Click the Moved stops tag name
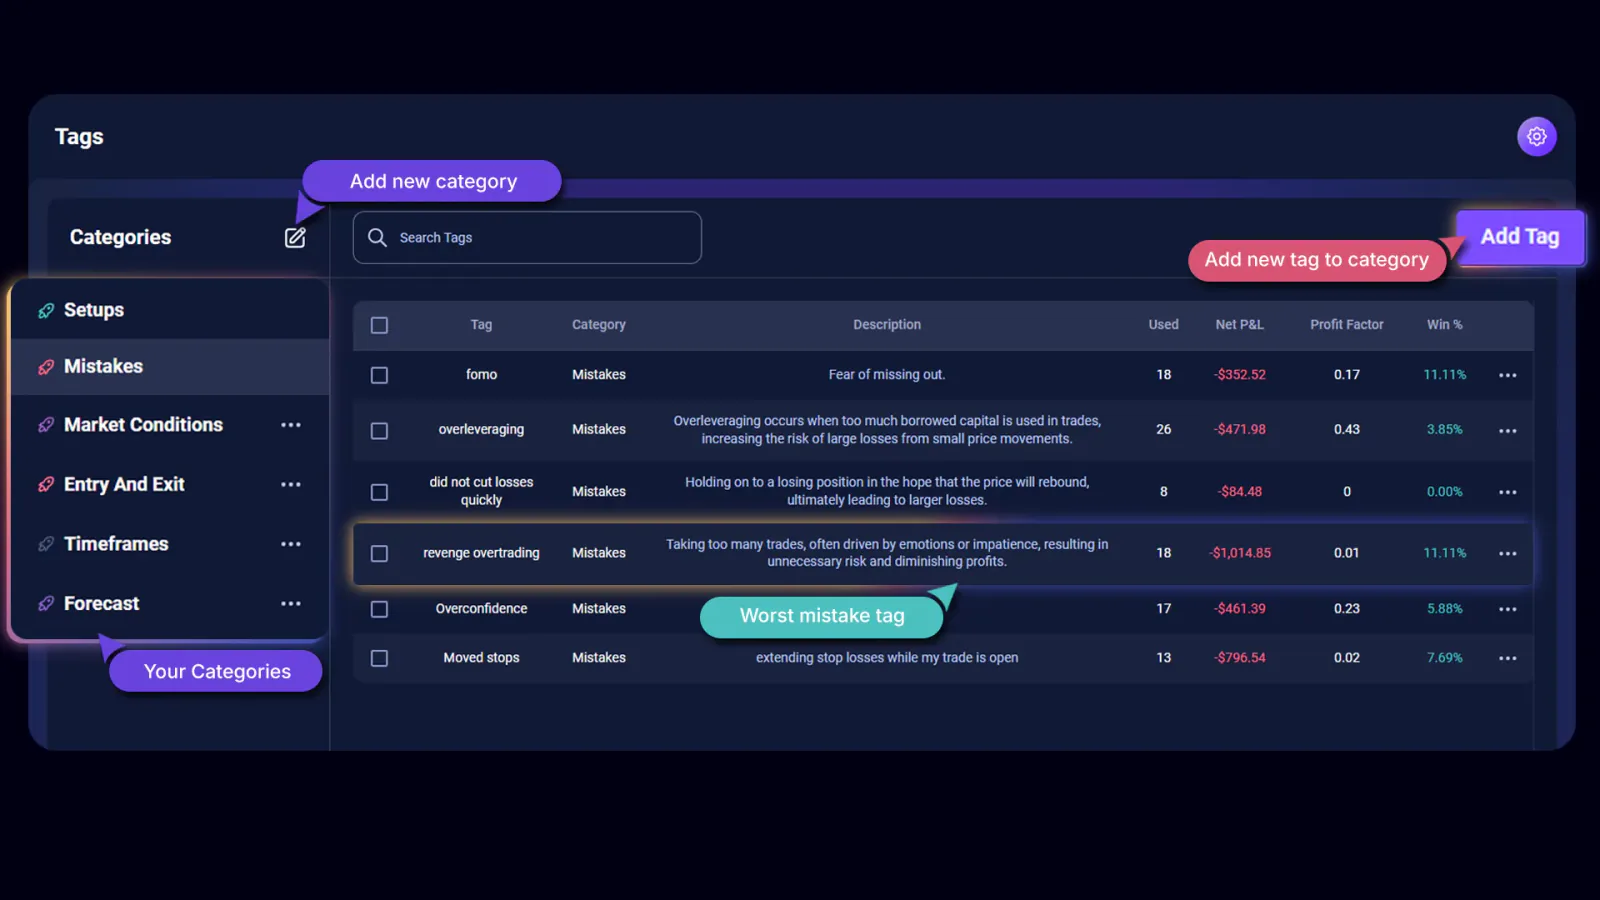Viewport: 1600px width, 900px height. [481, 657]
